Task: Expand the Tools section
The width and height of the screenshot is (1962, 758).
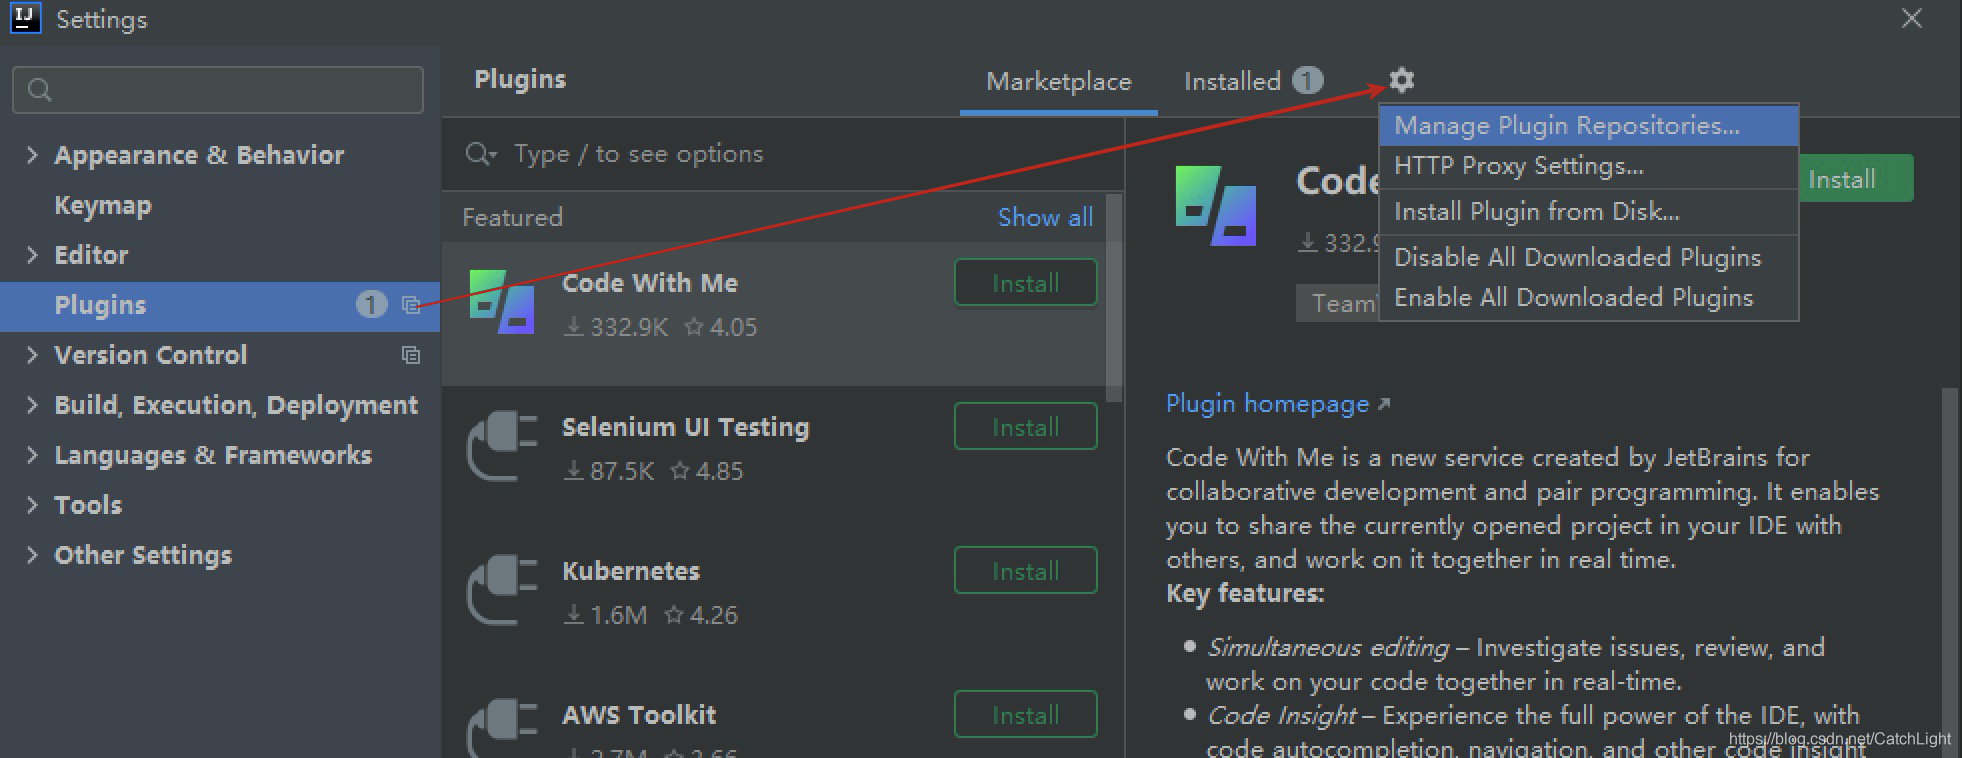Action: (x=32, y=504)
